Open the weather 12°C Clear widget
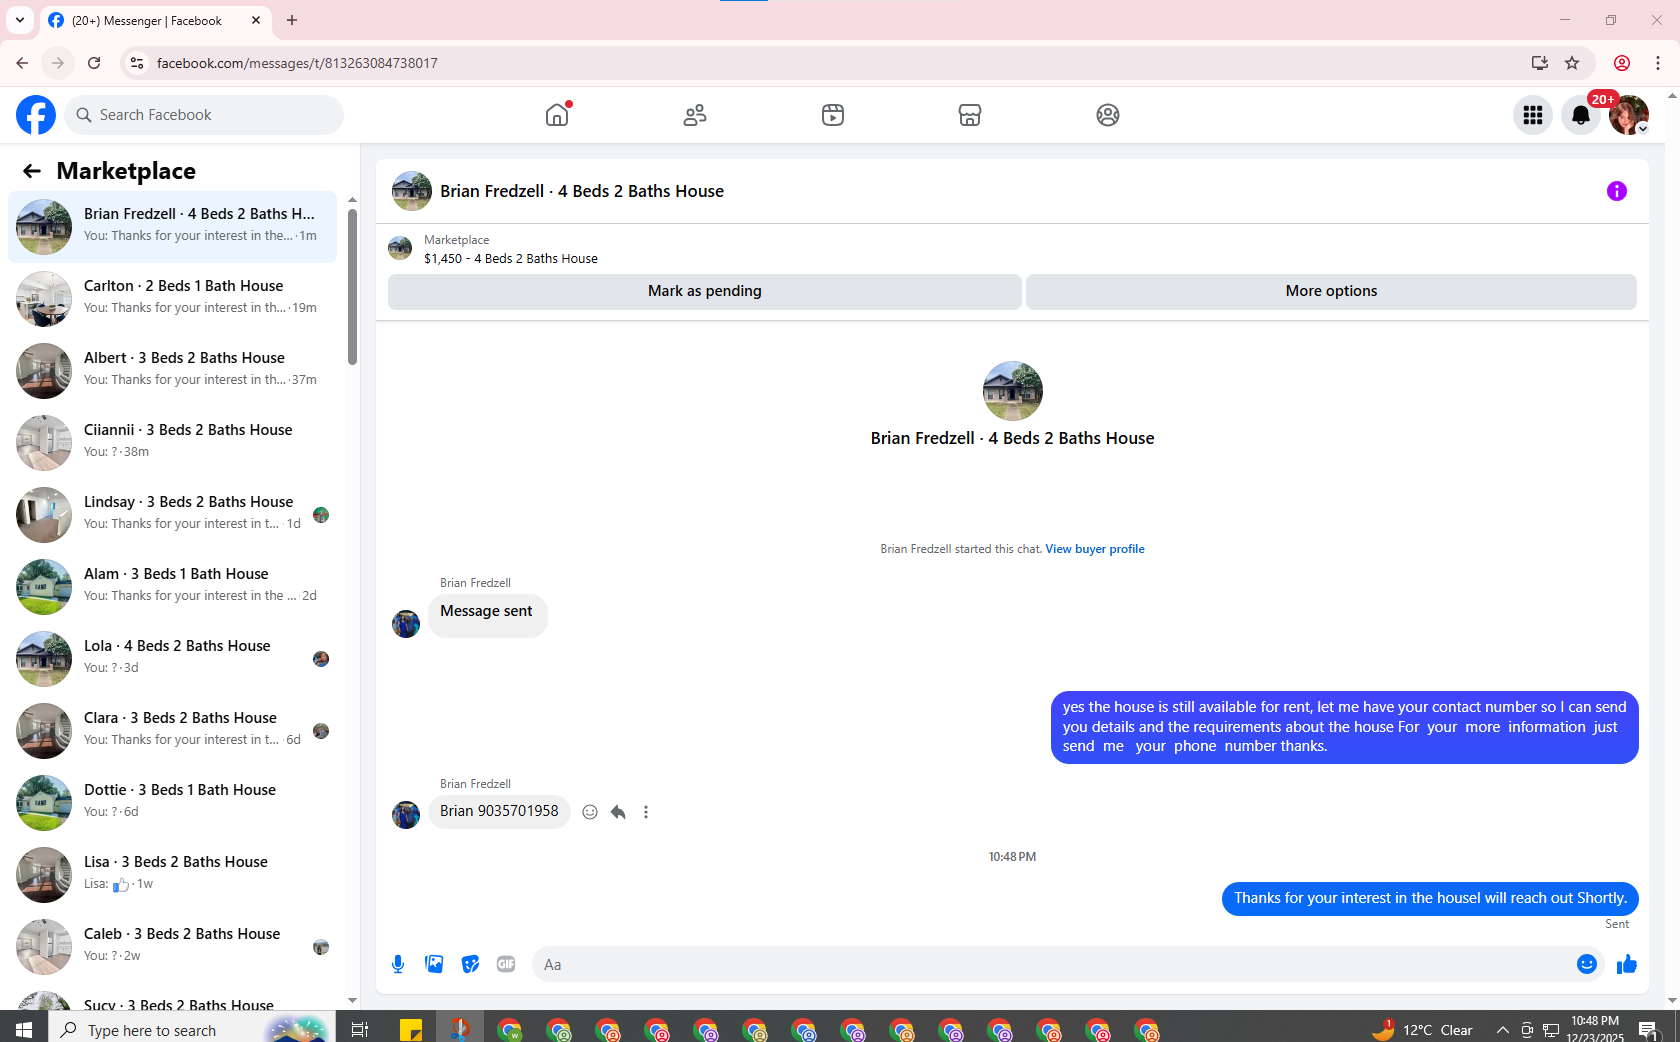Screen dimensions: 1680x1042 pyautogui.click(x=1423, y=1029)
